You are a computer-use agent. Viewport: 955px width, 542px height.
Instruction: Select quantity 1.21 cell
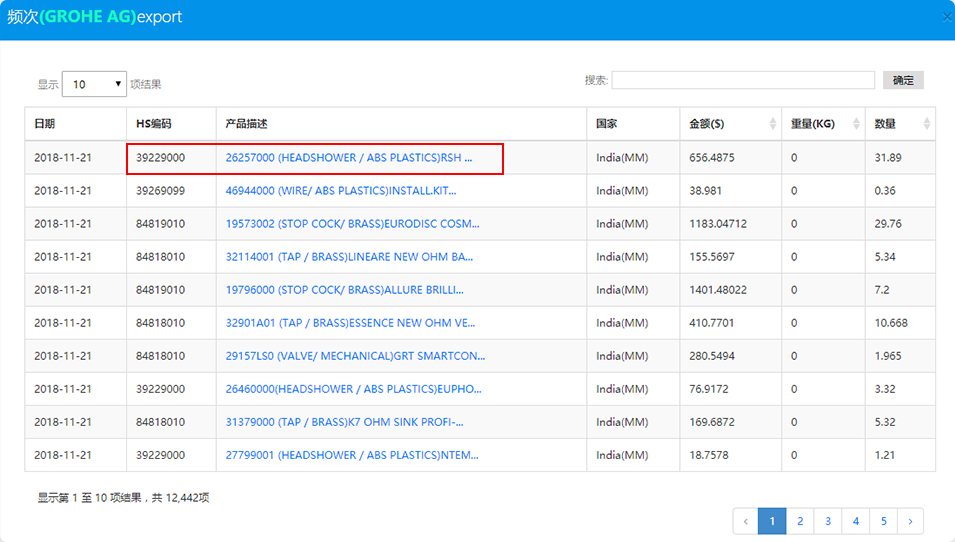900,455
